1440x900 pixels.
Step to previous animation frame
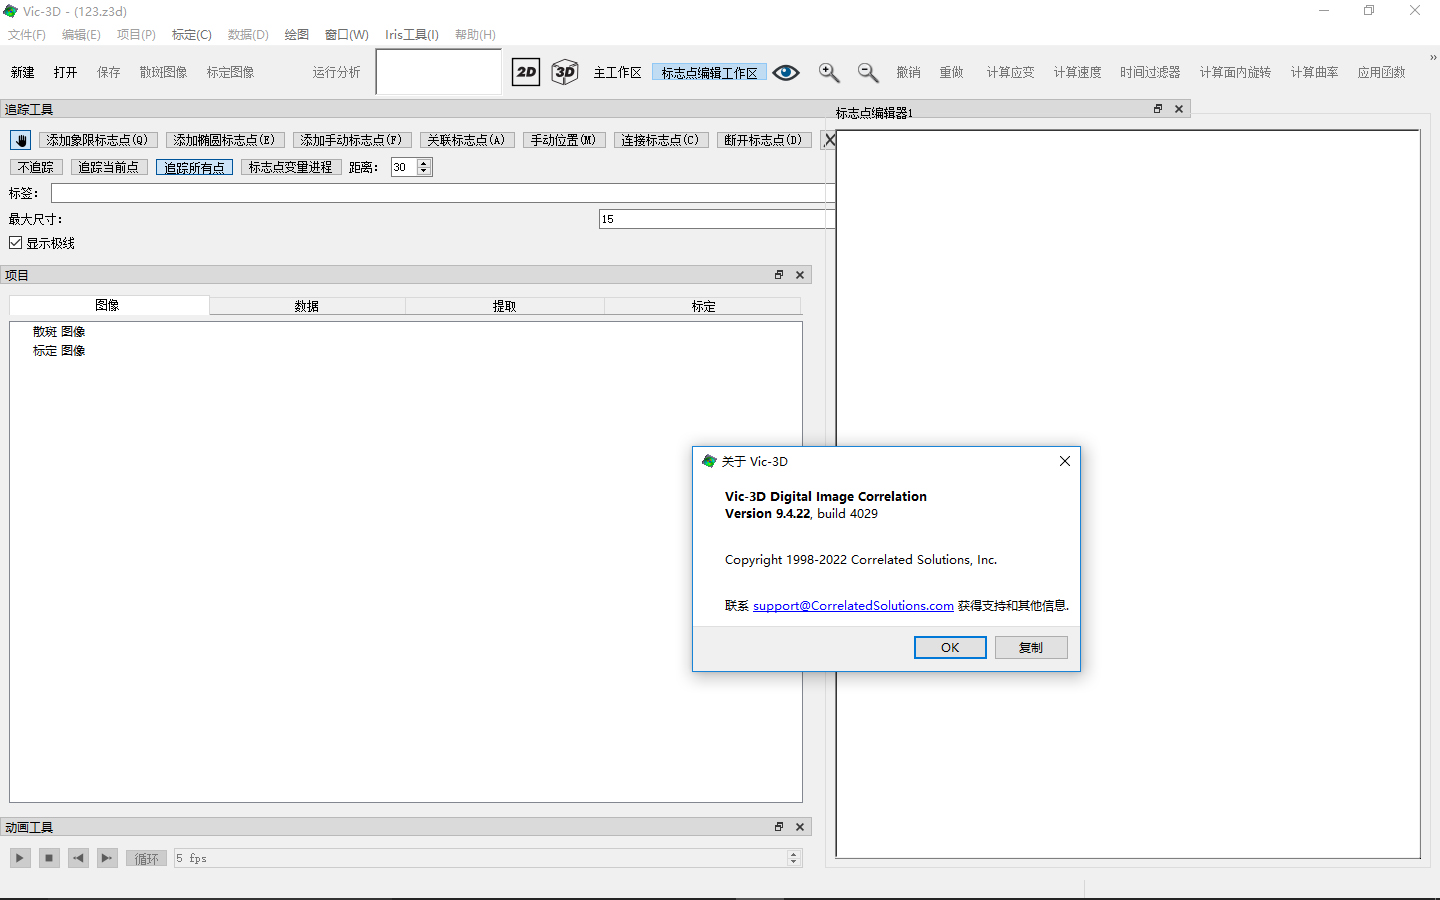[x=78, y=858]
